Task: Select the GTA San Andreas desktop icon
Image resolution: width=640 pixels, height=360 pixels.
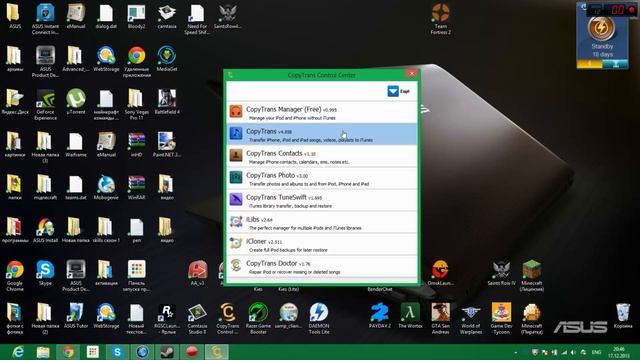Action: pos(440,319)
